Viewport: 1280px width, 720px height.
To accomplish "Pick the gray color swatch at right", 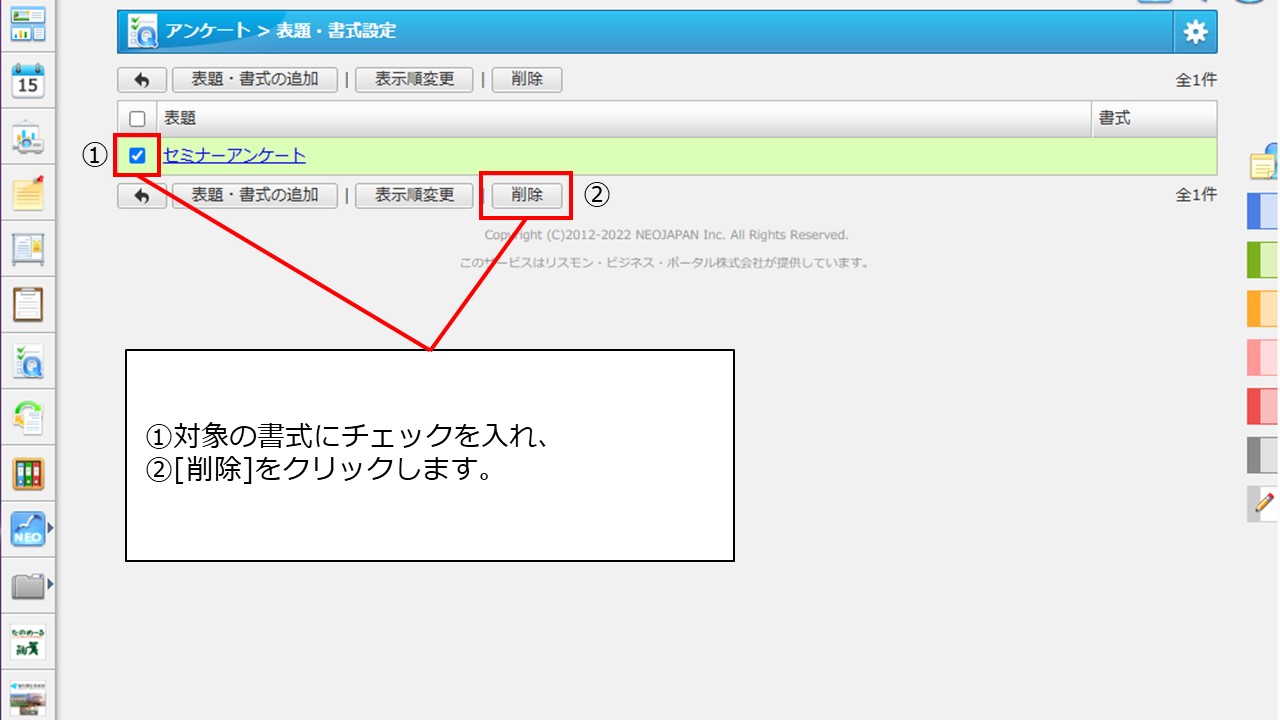I will pos(1263,455).
